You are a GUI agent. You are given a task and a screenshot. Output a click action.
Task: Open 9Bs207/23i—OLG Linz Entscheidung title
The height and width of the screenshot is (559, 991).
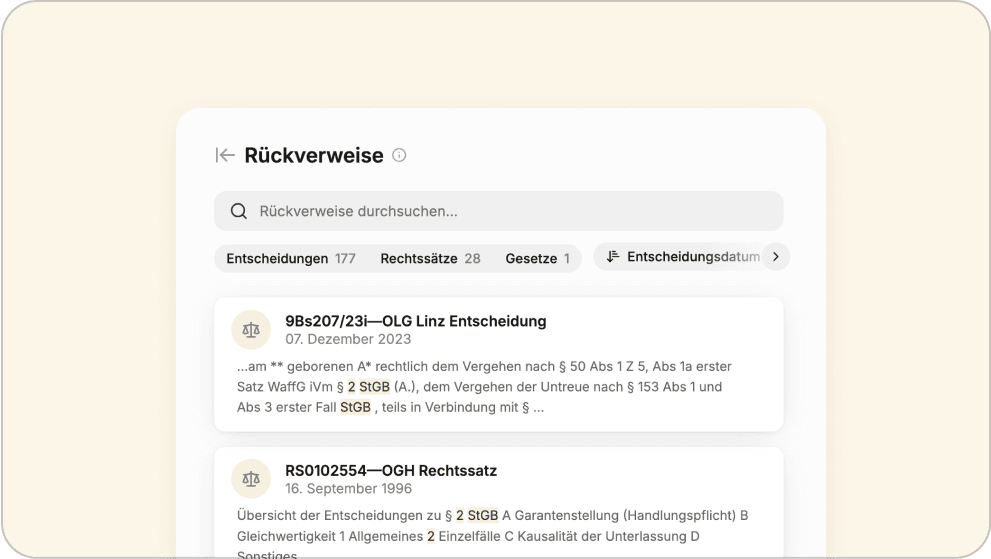pyautogui.click(x=415, y=321)
